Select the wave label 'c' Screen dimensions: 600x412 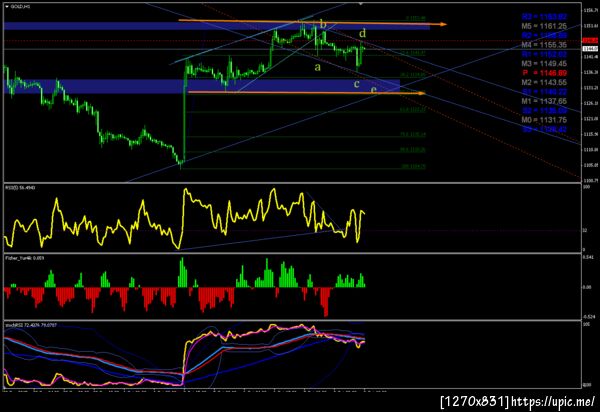coord(357,83)
